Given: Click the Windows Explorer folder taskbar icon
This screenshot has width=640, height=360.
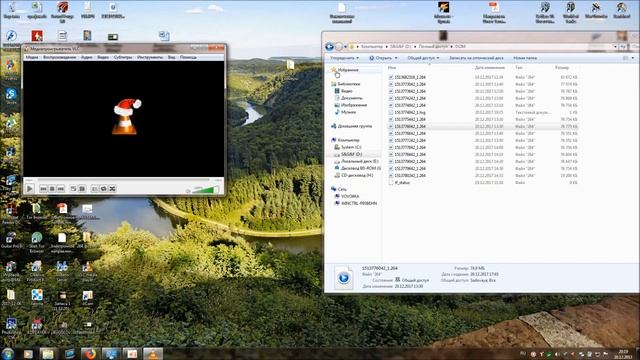Looking at the screenshot, I should click(x=47, y=354).
